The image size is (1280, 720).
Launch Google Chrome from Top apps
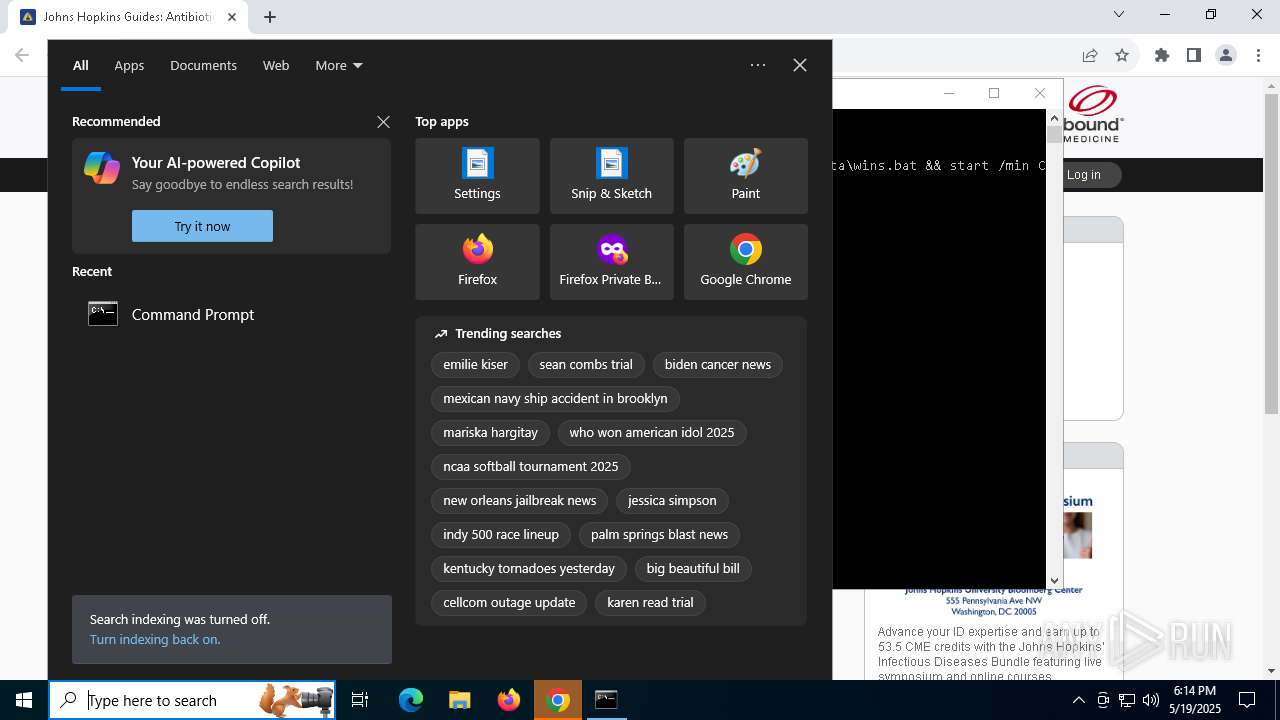[x=745, y=262]
